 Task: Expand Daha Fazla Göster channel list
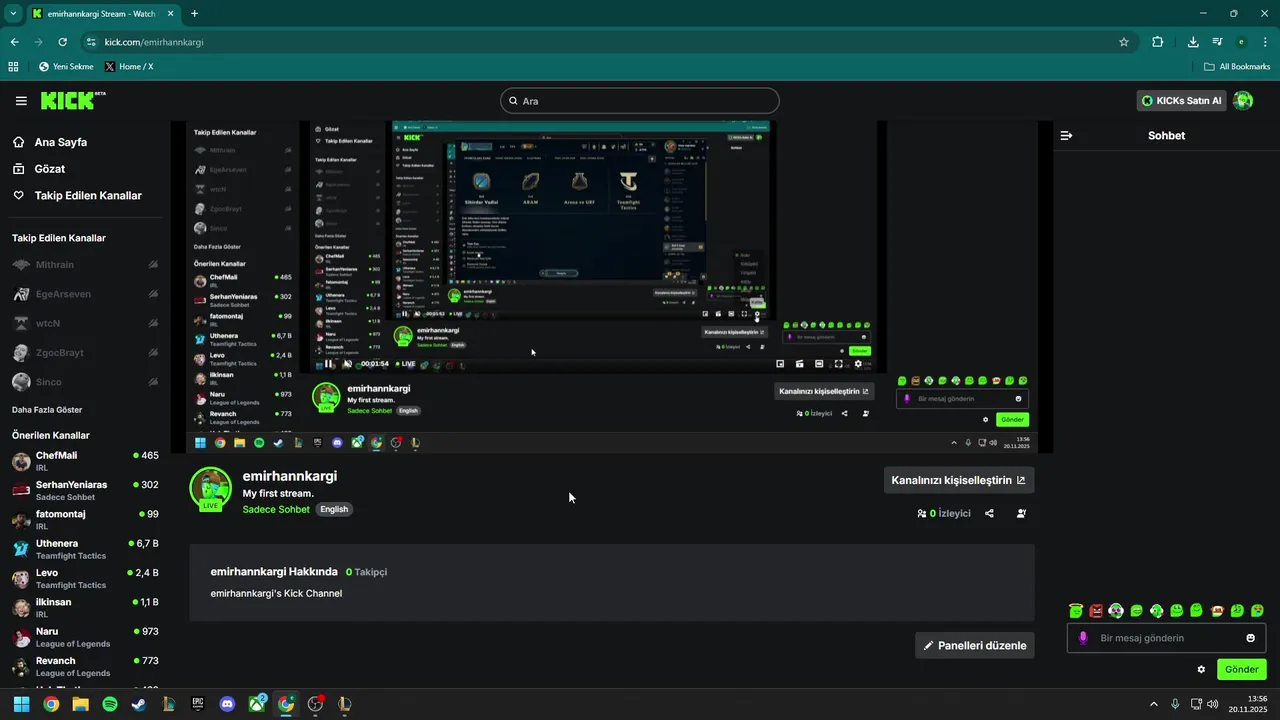[x=47, y=410]
